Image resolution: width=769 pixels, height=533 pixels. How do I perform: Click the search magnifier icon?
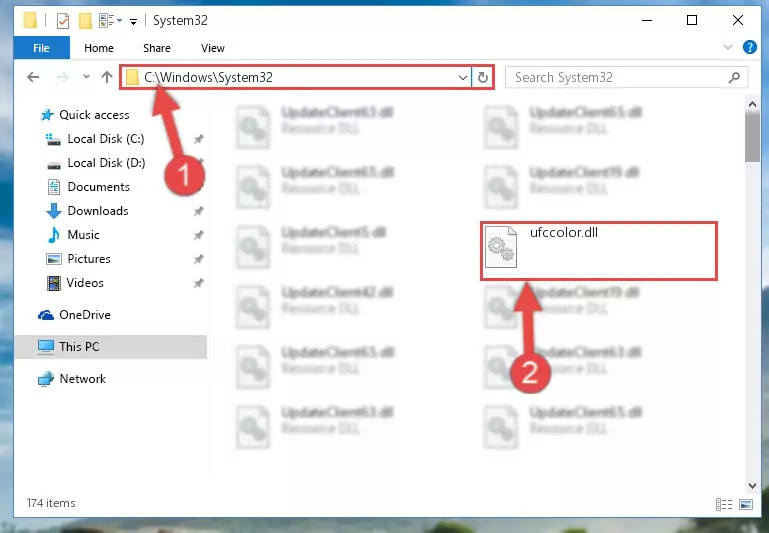(734, 77)
